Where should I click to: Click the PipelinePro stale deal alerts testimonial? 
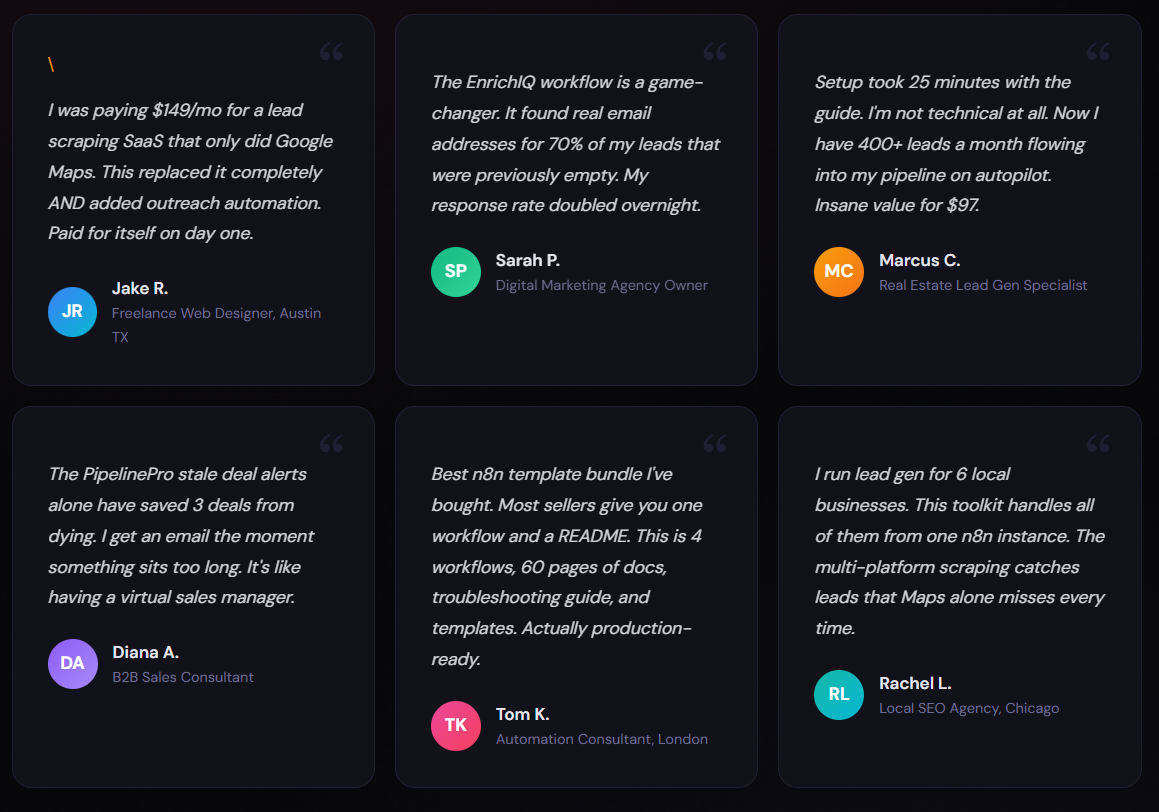pyautogui.click(x=181, y=535)
